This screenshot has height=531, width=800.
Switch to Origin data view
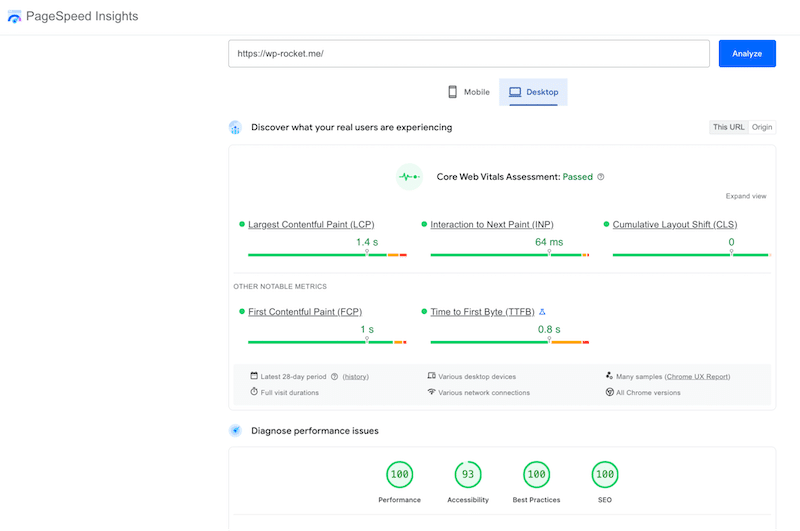click(762, 128)
